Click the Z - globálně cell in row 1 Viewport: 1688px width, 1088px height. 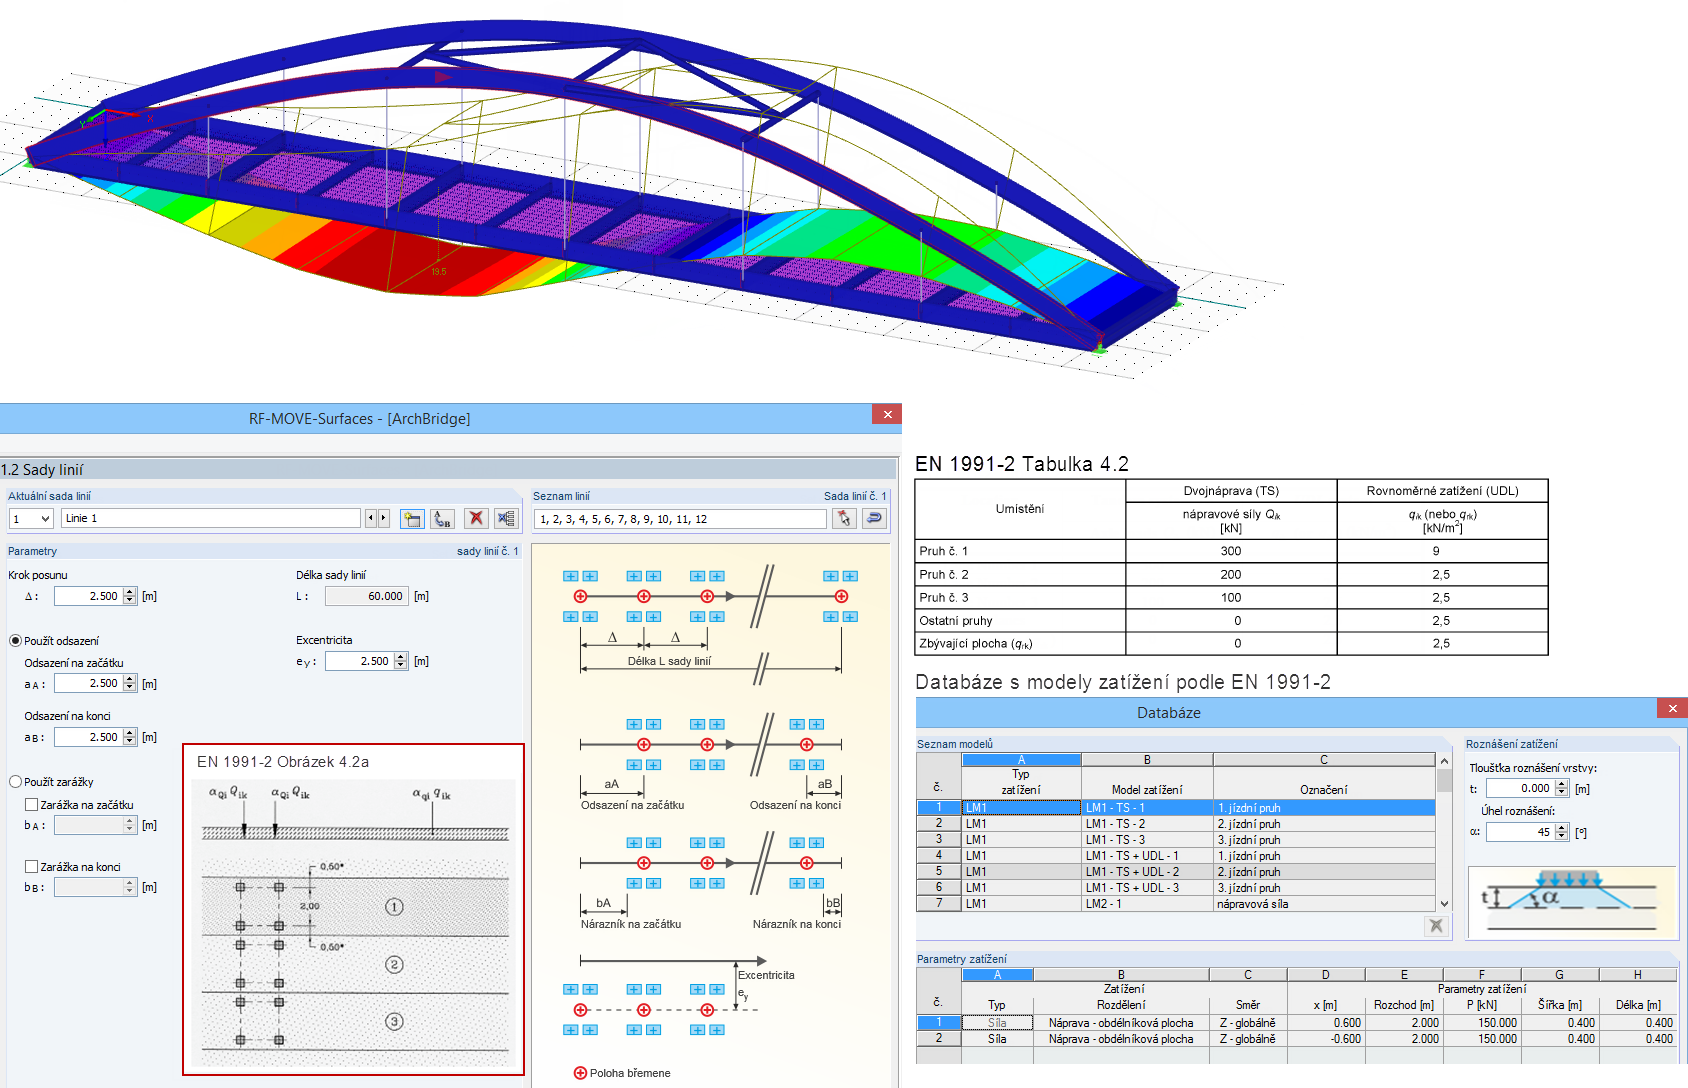click(1248, 1023)
